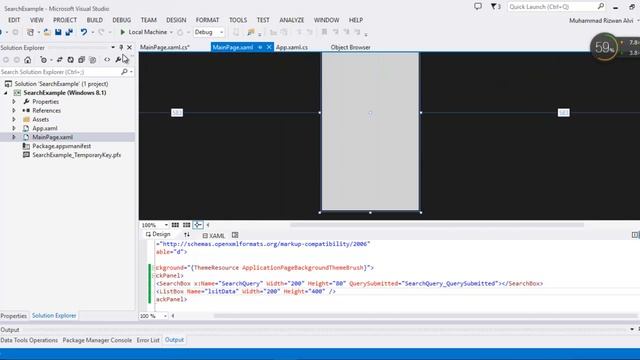The width and height of the screenshot is (640, 360).
Task: Click the Refresh icon in Solution Explorer
Action: tap(71, 60)
